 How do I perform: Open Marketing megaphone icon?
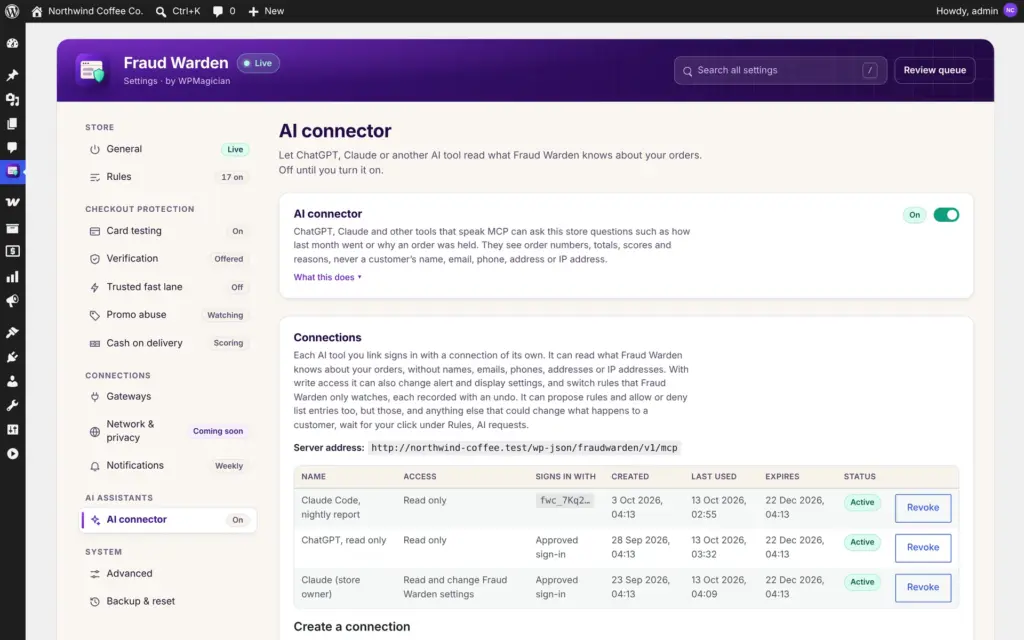(x=12, y=301)
